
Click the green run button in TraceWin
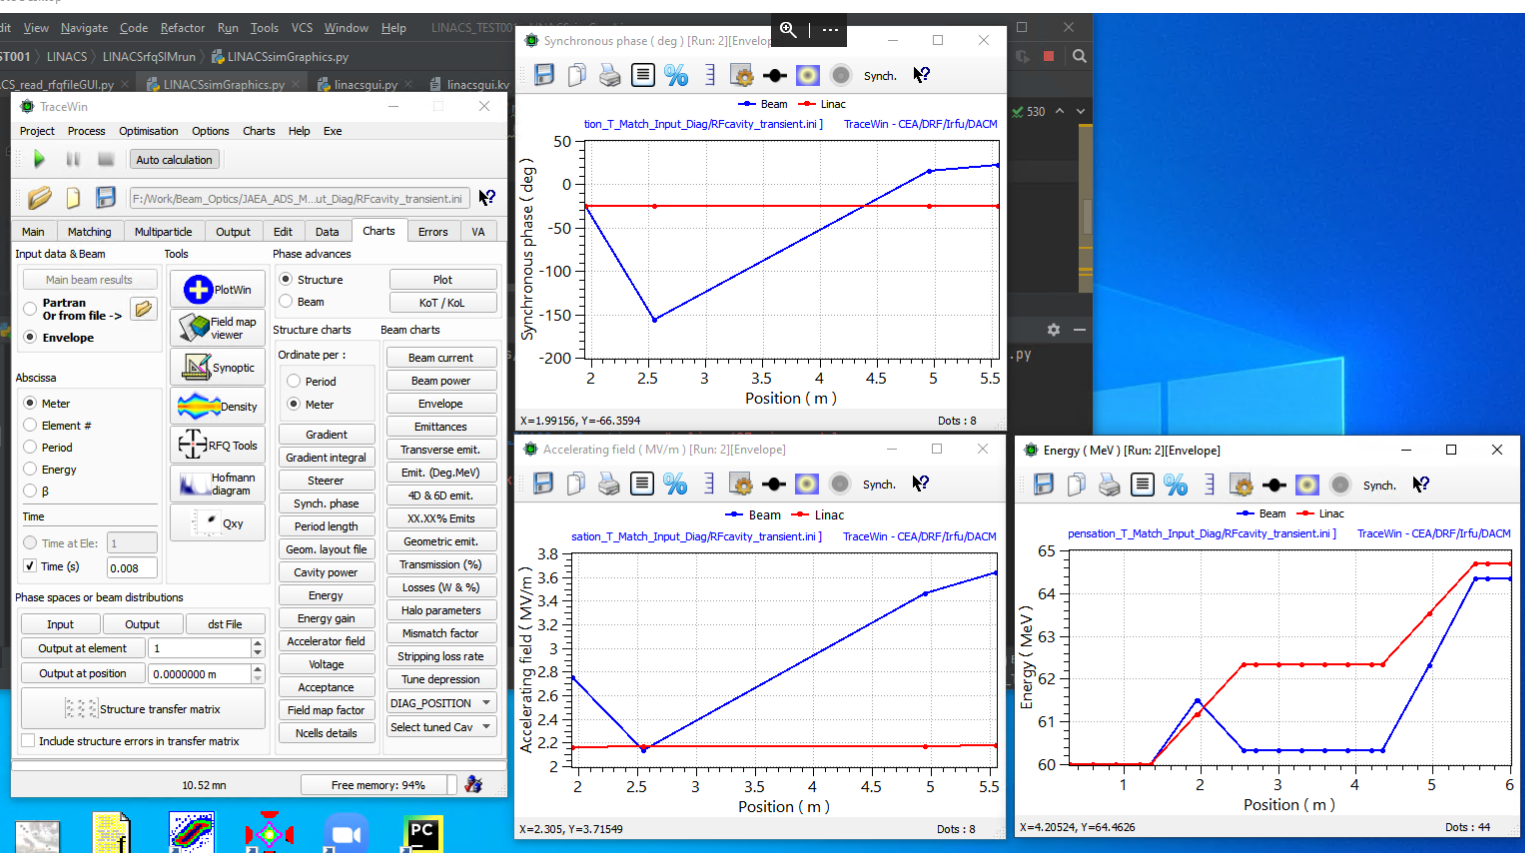pyautogui.click(x=39, y=159)
